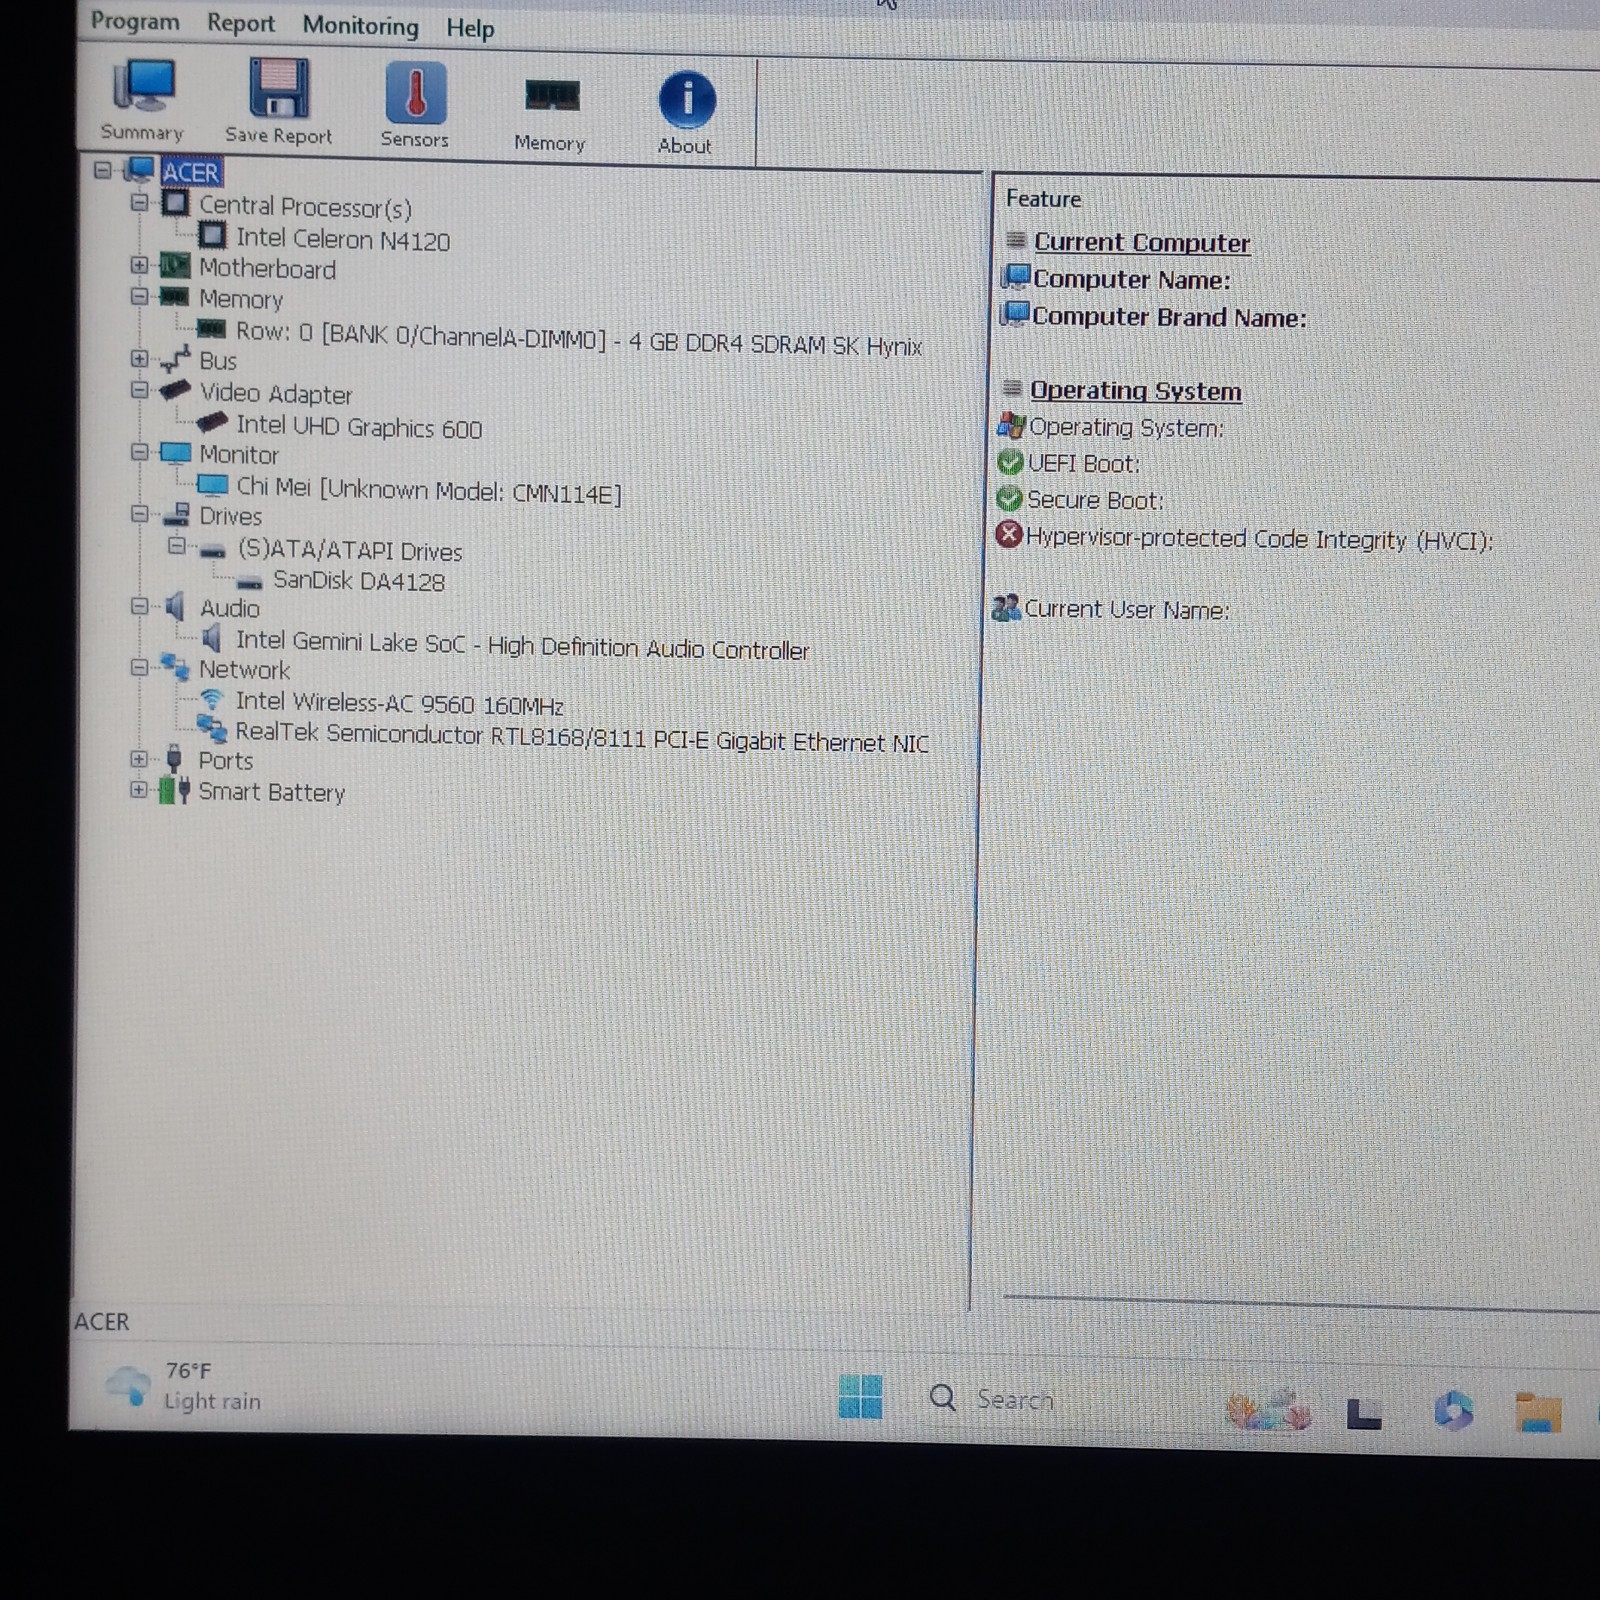Click the Current Computer heading
Screen dimensions: 1600x1600
point(1142,243)
